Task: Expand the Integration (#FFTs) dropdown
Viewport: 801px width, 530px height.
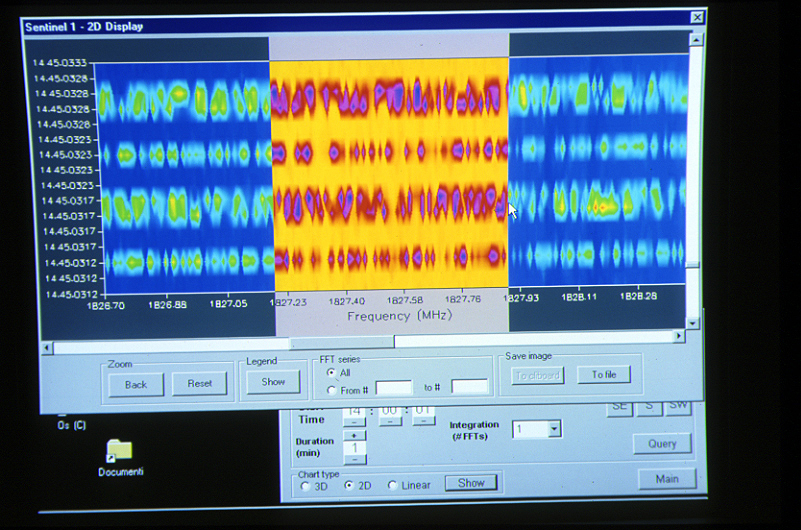Action: (x=555, y=429)
